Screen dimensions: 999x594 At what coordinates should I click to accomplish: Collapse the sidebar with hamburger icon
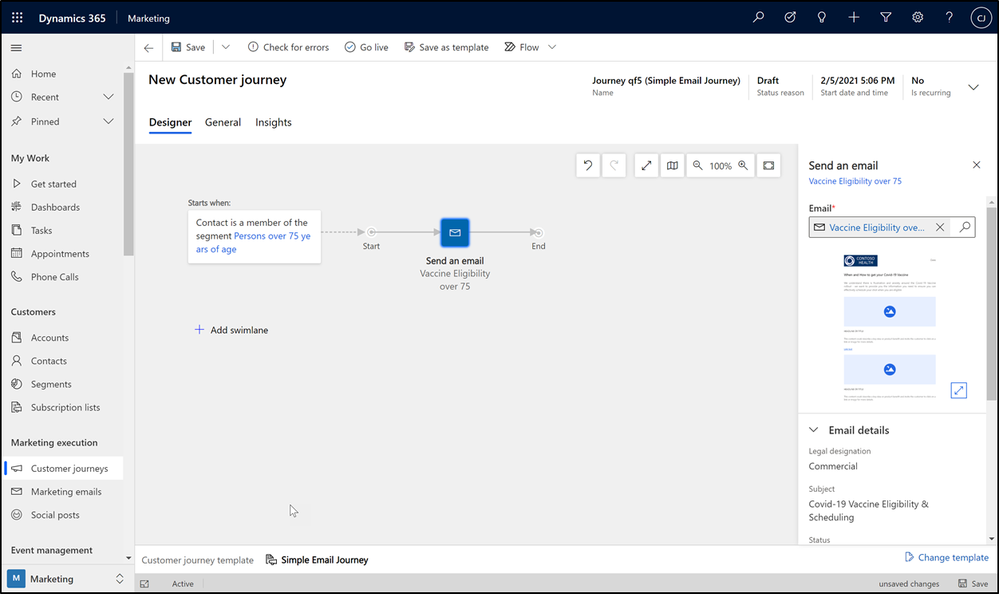[17, 48]
